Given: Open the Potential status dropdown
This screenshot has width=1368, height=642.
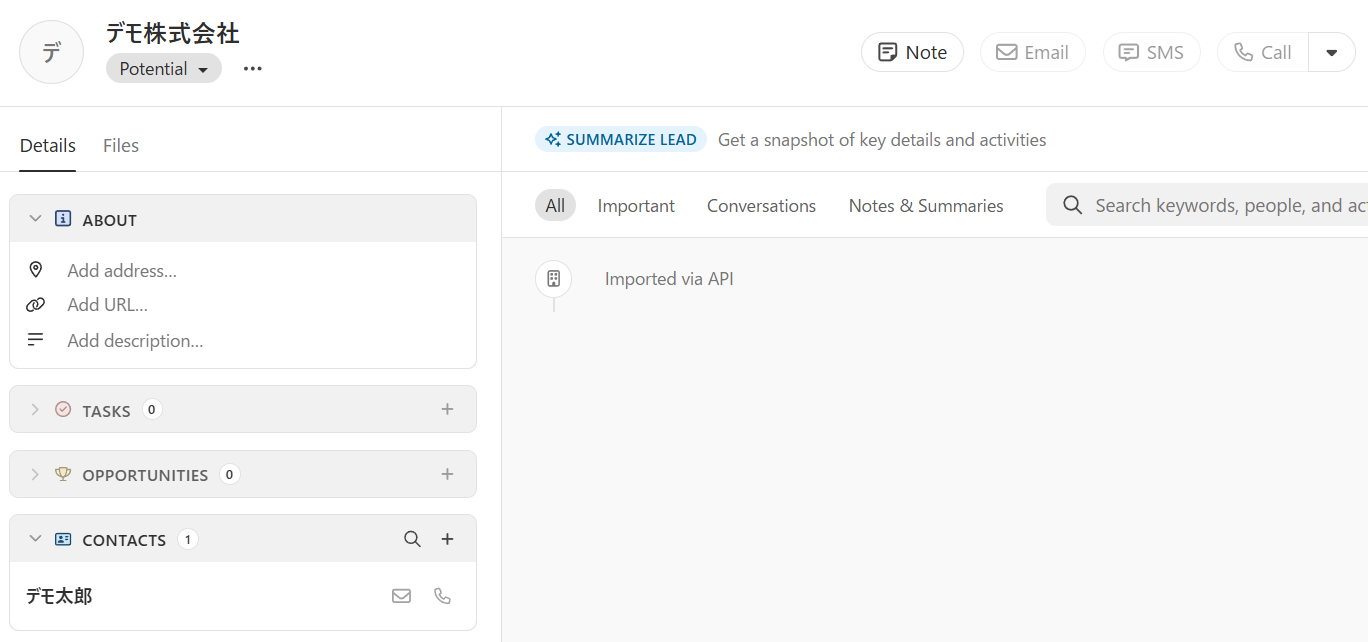Looking at the screenshot, I should 164,69.
